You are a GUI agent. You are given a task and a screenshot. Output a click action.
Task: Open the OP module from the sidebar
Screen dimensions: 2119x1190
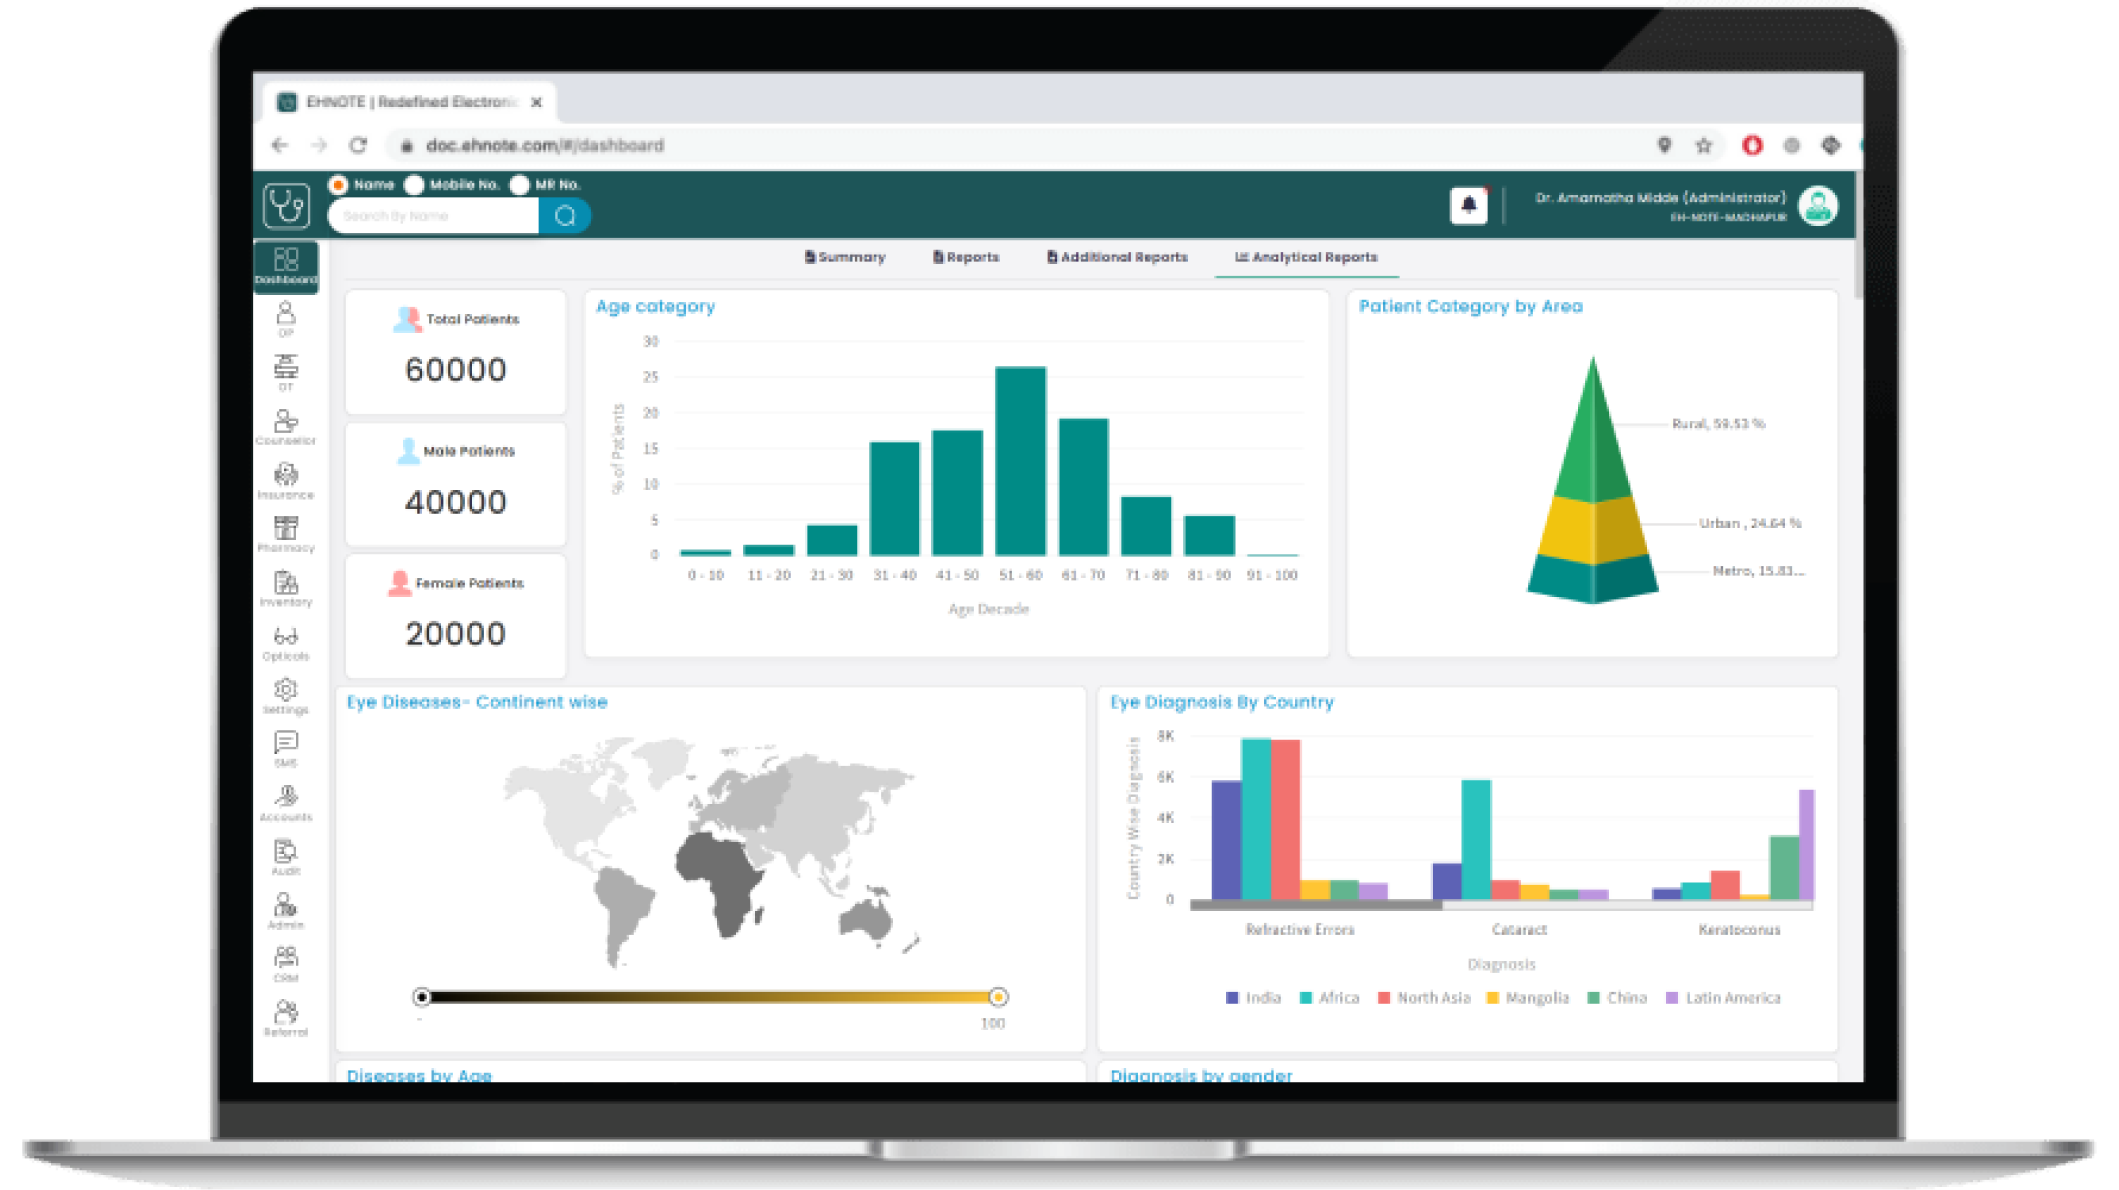click(286, 320)
